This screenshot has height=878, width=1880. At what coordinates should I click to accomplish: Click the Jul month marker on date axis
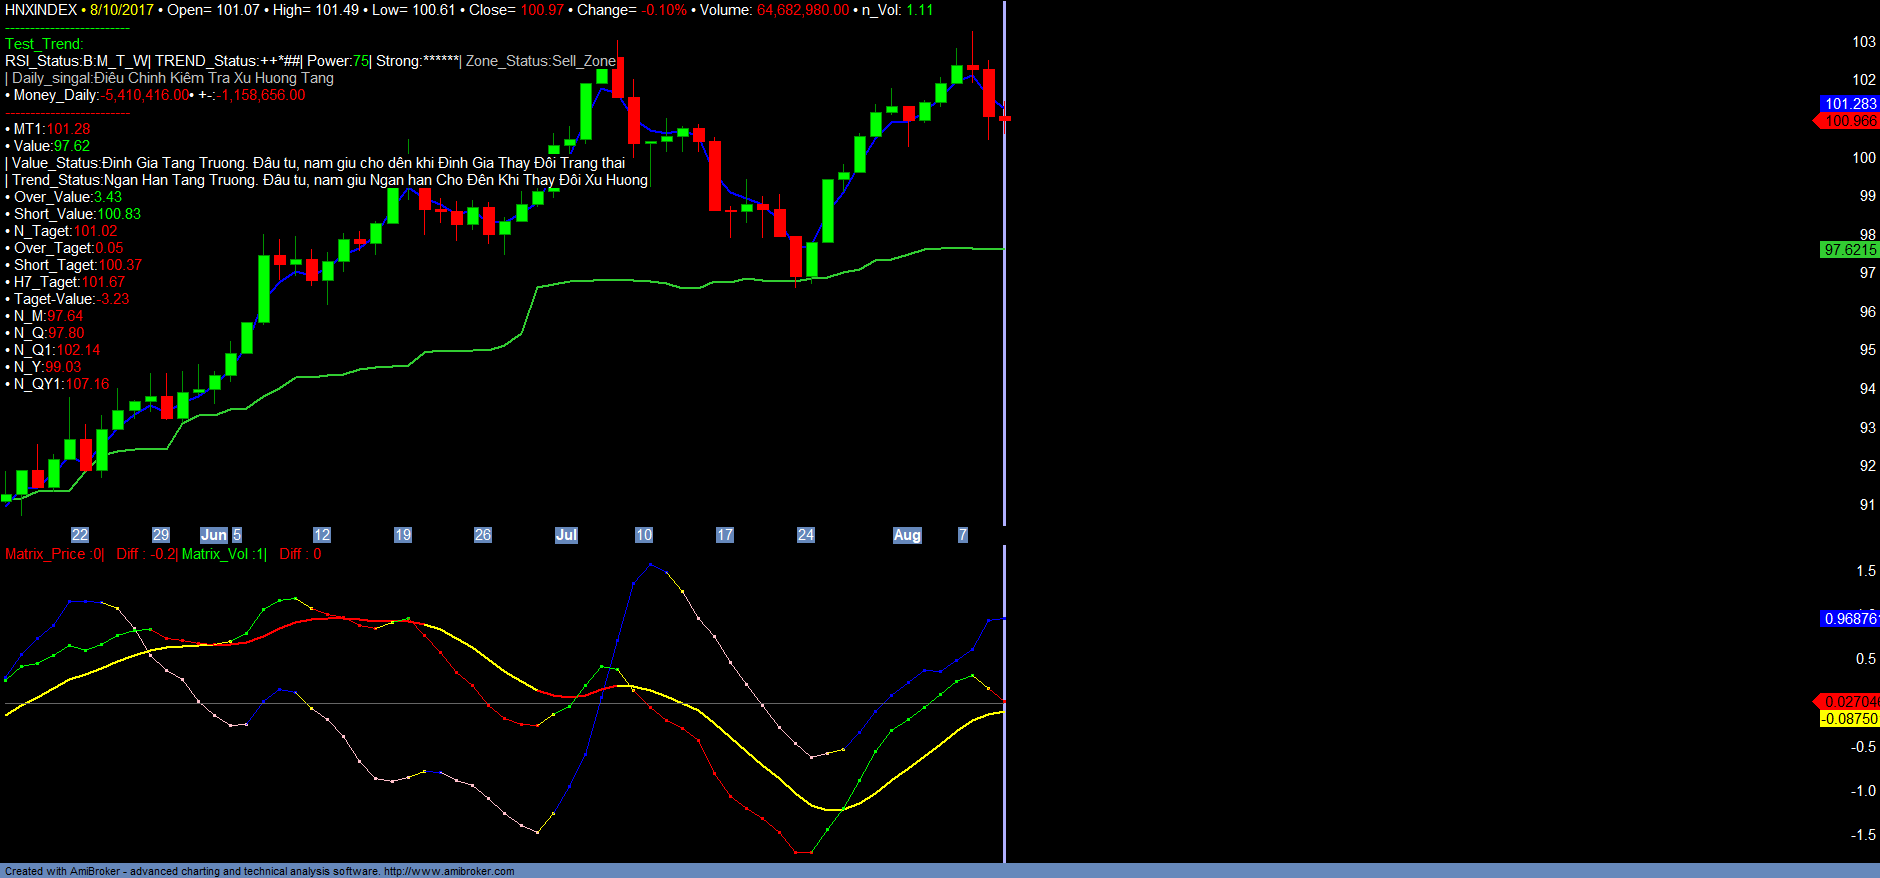566,535
